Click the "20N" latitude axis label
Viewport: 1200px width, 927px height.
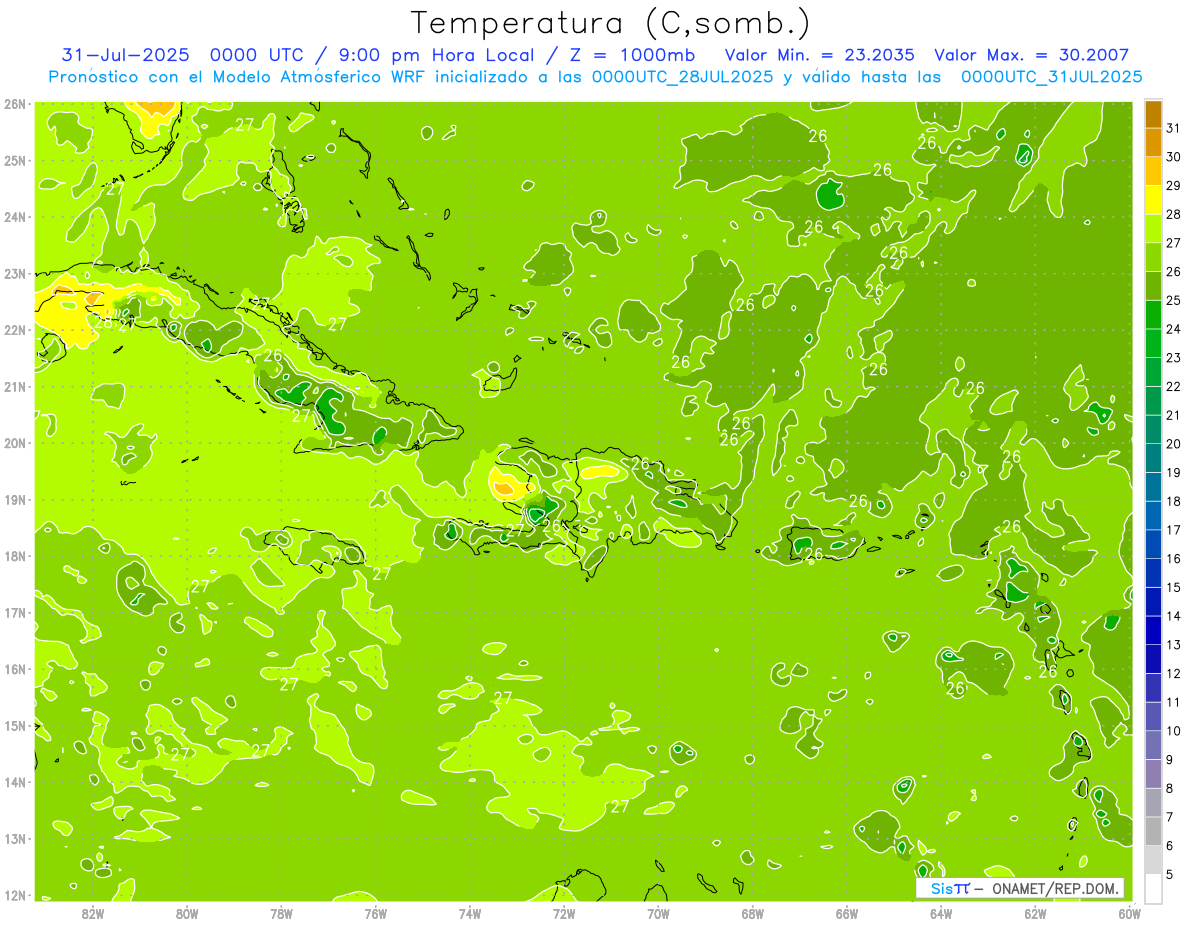pyautogui.click(x=15, y=443)
